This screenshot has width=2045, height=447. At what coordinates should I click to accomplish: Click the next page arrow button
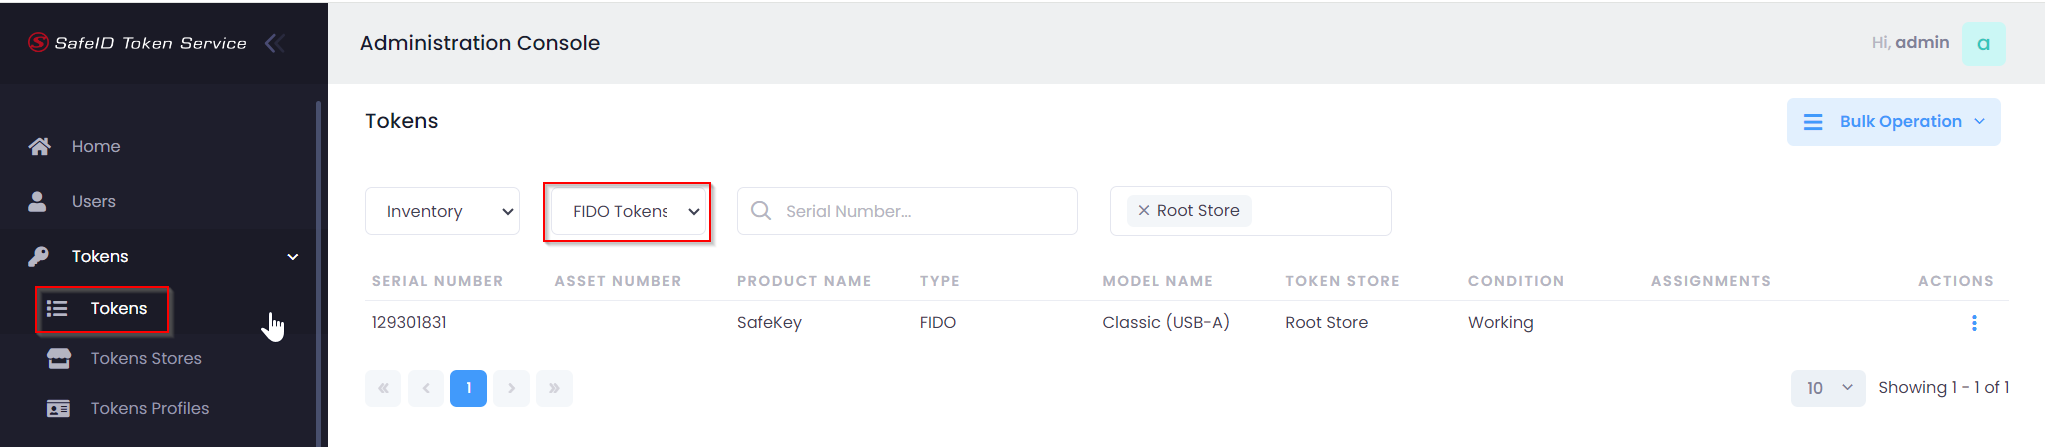511,388
